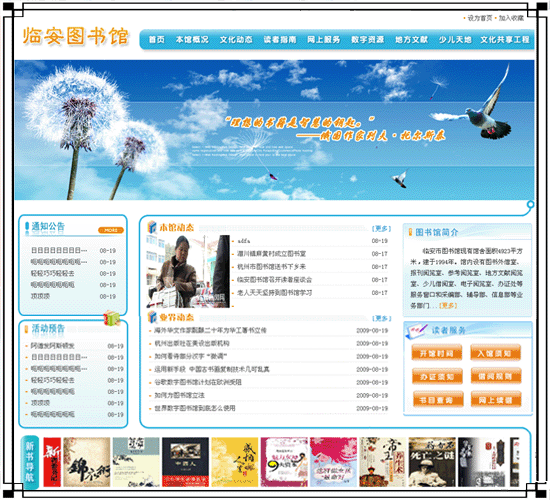
Task: Click the 本馆动态 news photo thumbnail
Action: pyautogui.click(x=188, y=272)
